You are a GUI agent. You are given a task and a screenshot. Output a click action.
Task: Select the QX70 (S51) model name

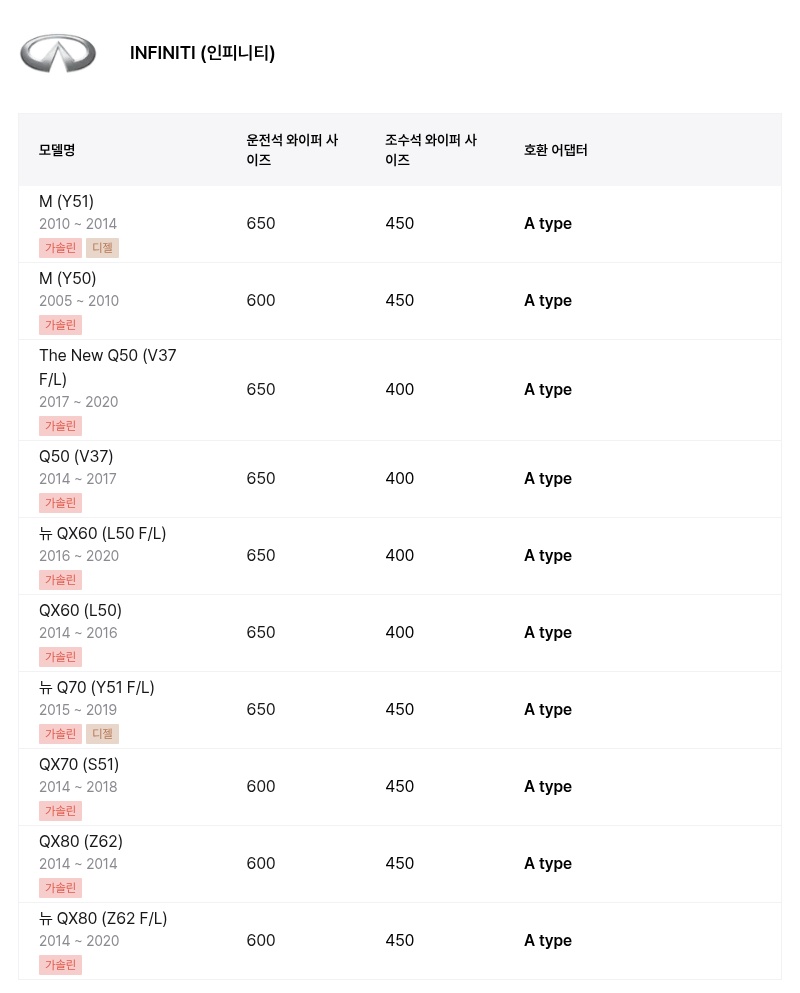point(79,764)
